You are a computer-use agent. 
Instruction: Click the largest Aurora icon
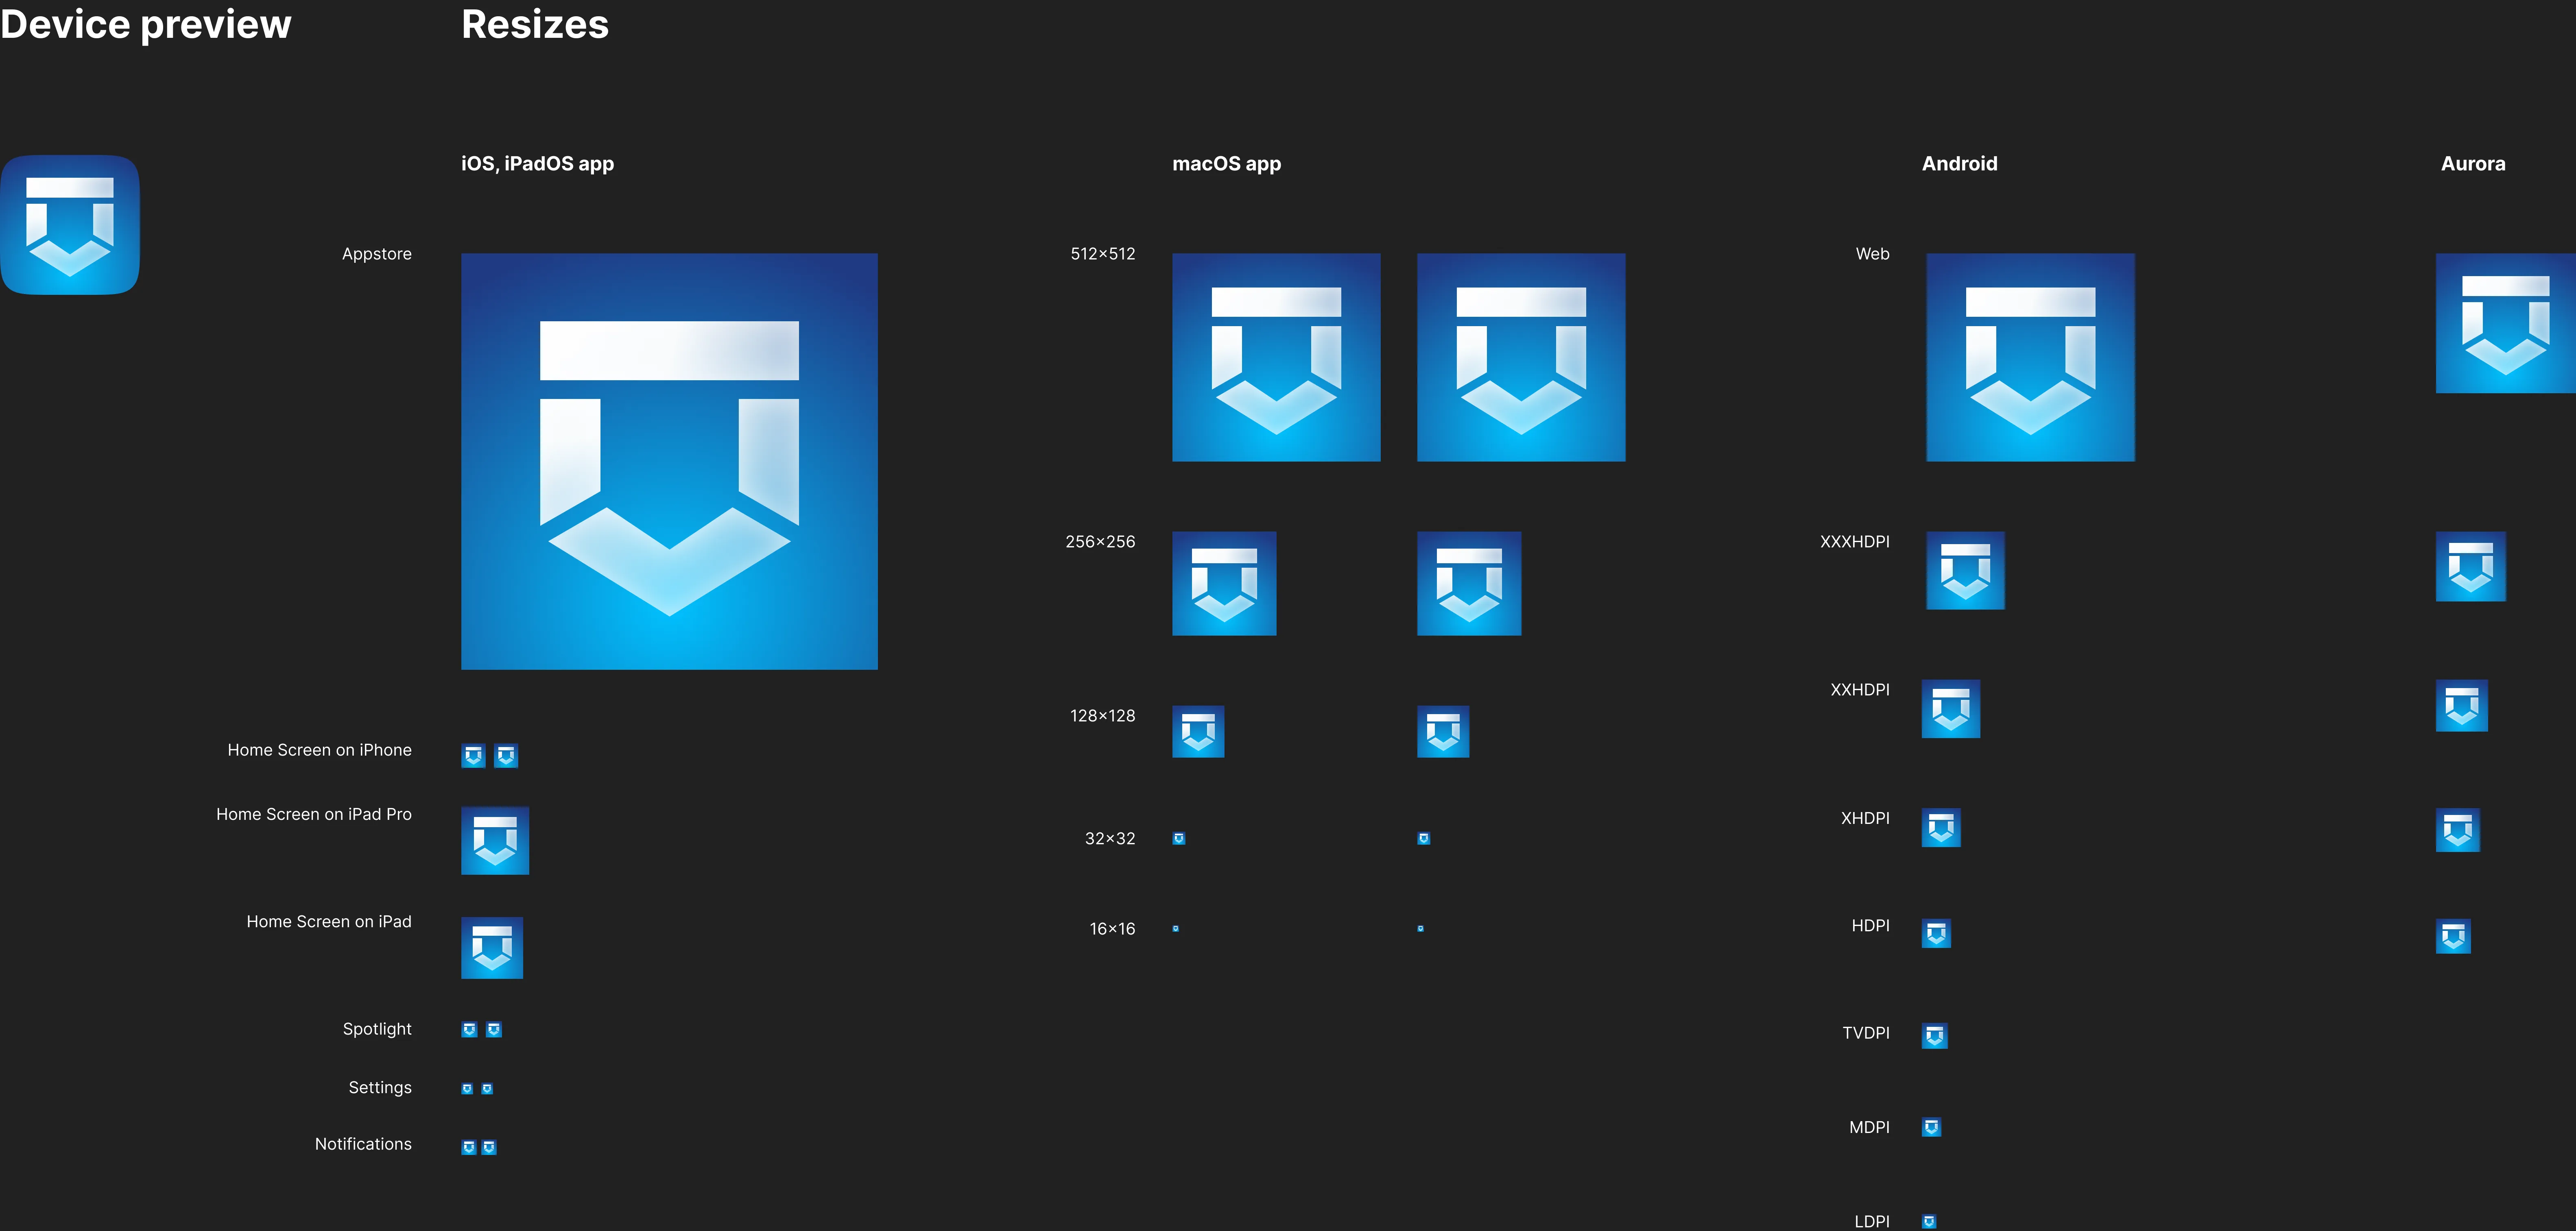(x=2505, y=323)
